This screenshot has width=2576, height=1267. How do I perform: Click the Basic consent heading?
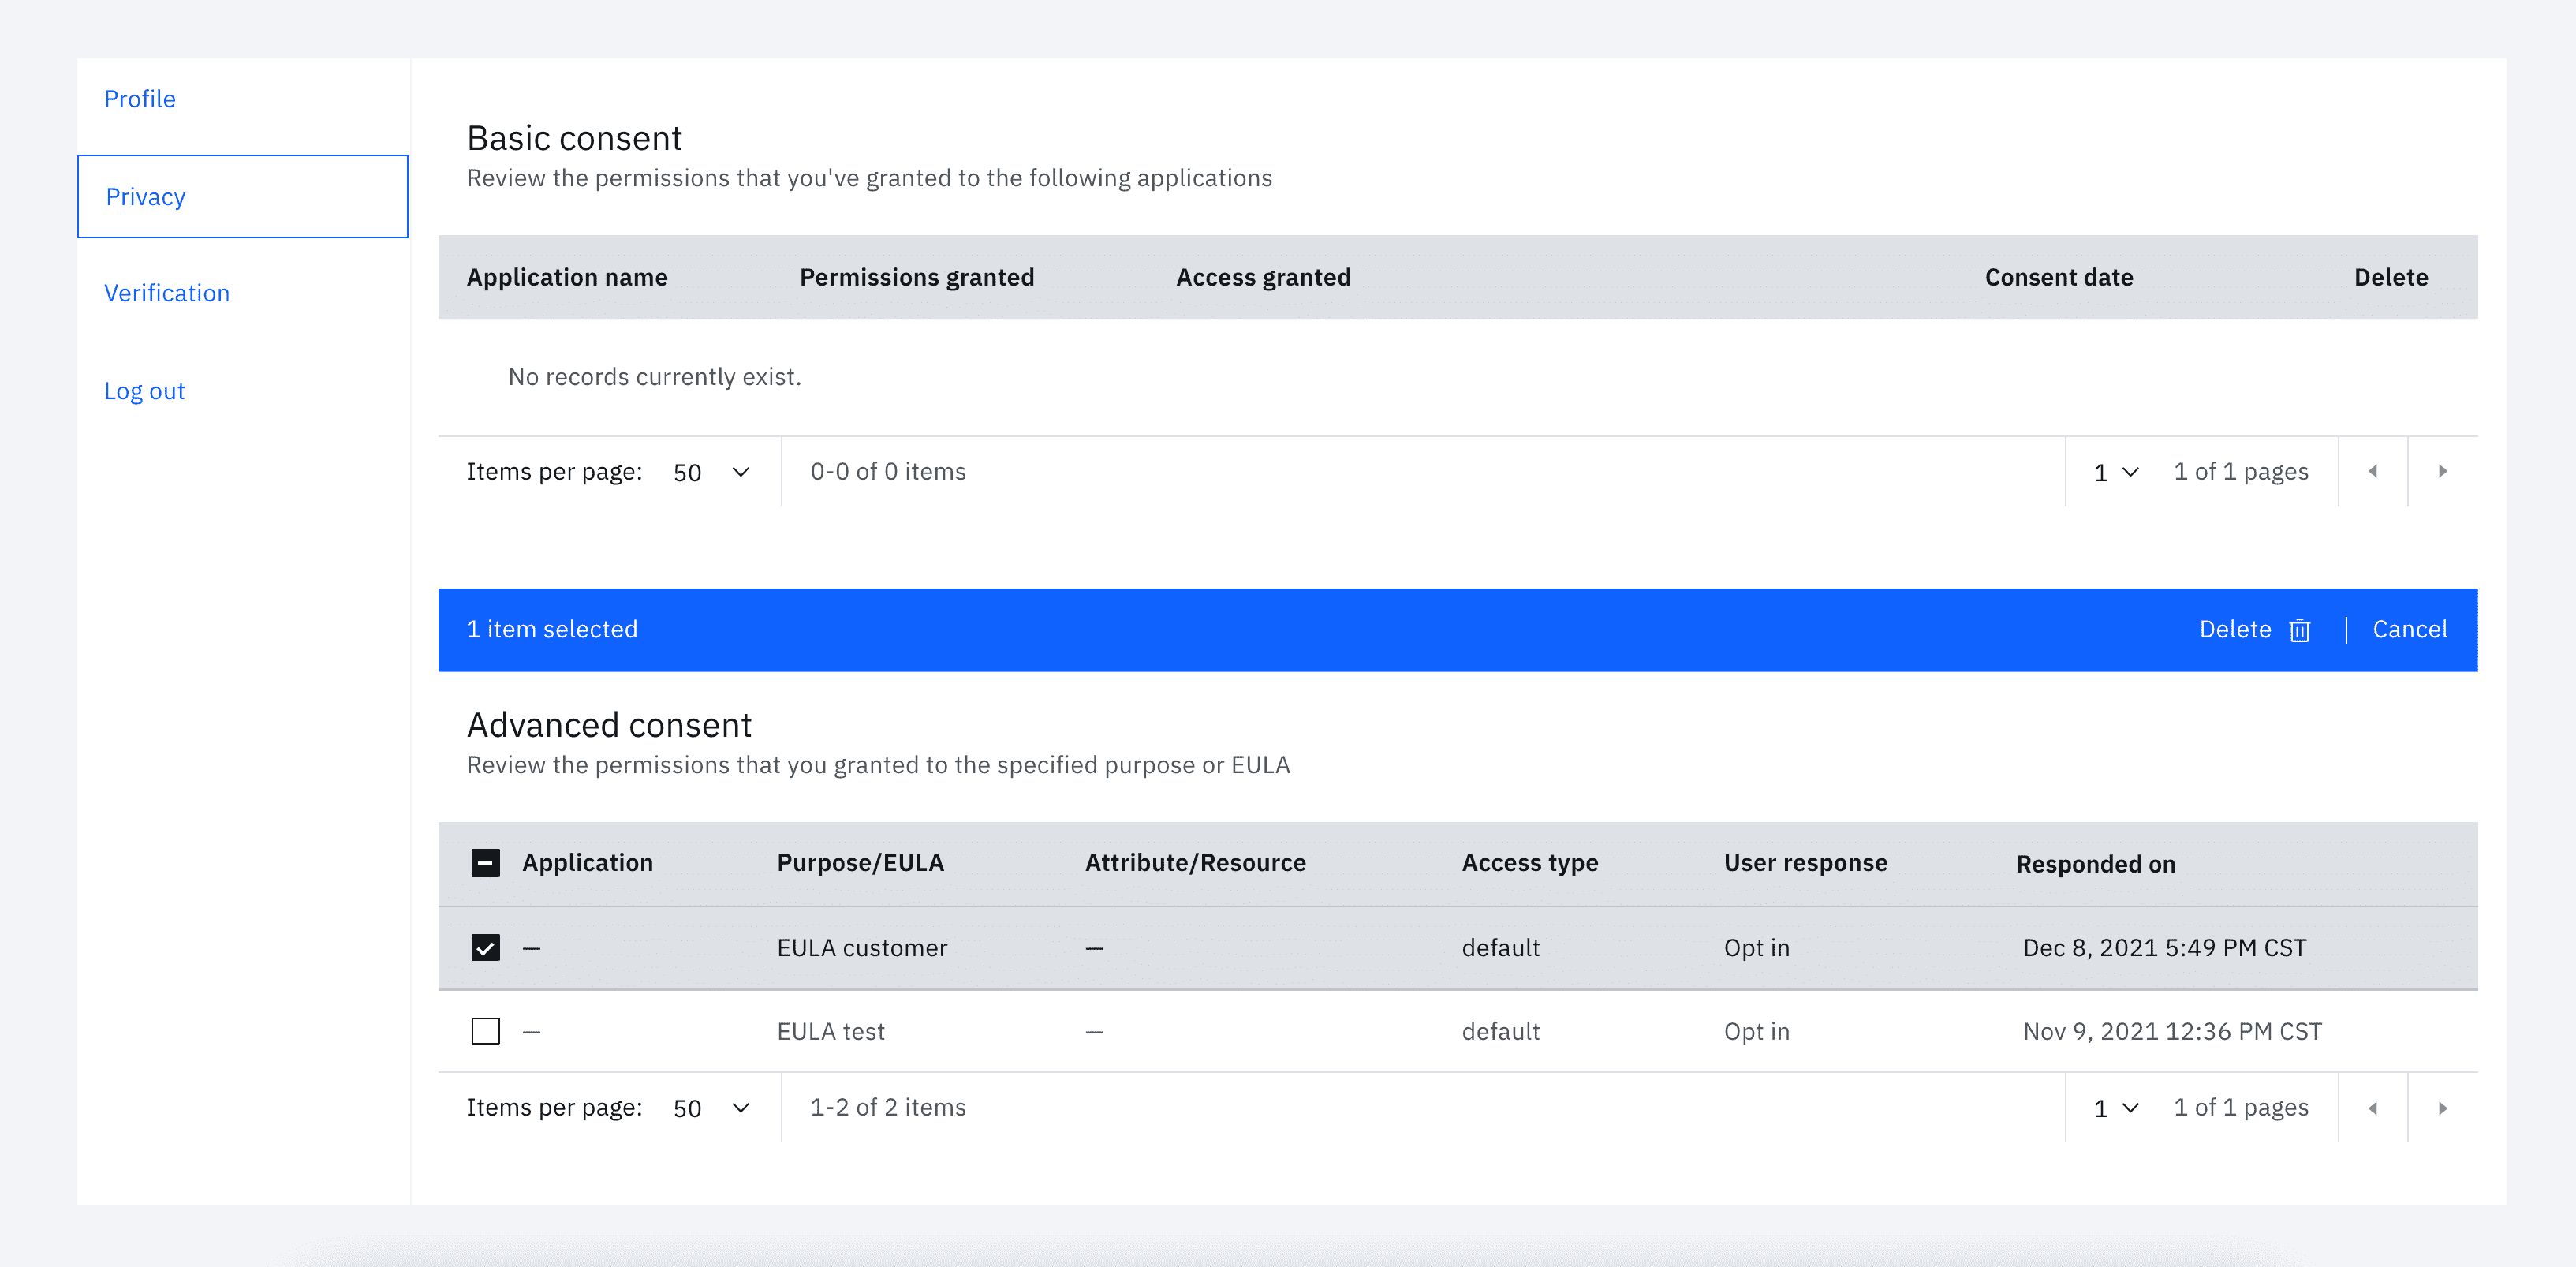pos(574,138)
